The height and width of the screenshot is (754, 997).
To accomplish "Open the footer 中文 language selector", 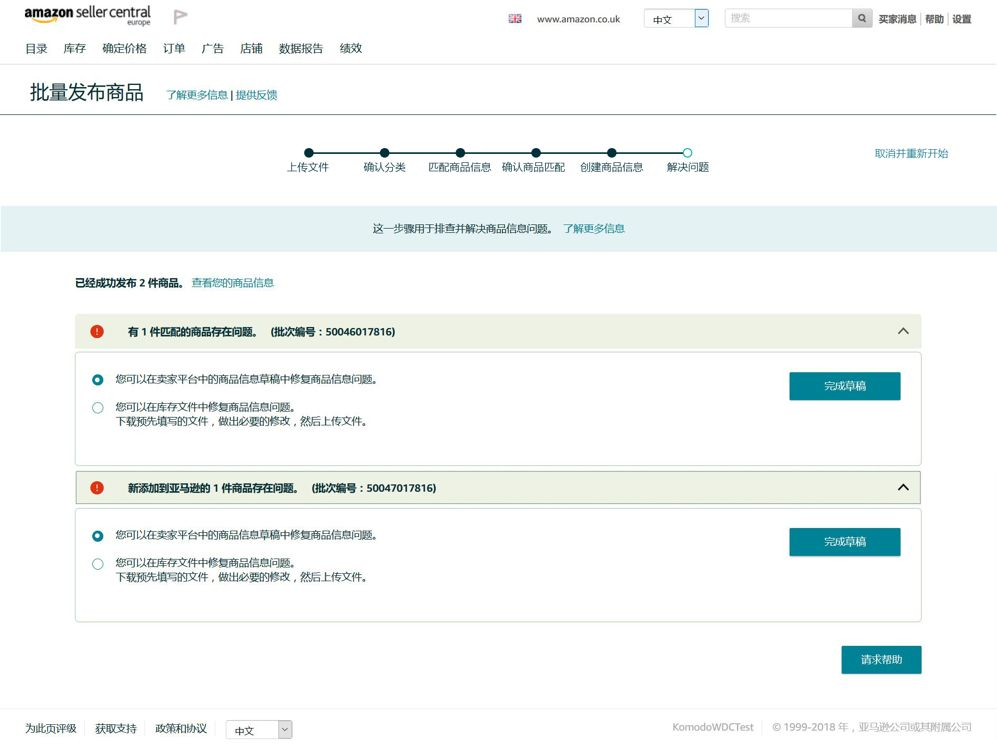I will tap(259, 730).
